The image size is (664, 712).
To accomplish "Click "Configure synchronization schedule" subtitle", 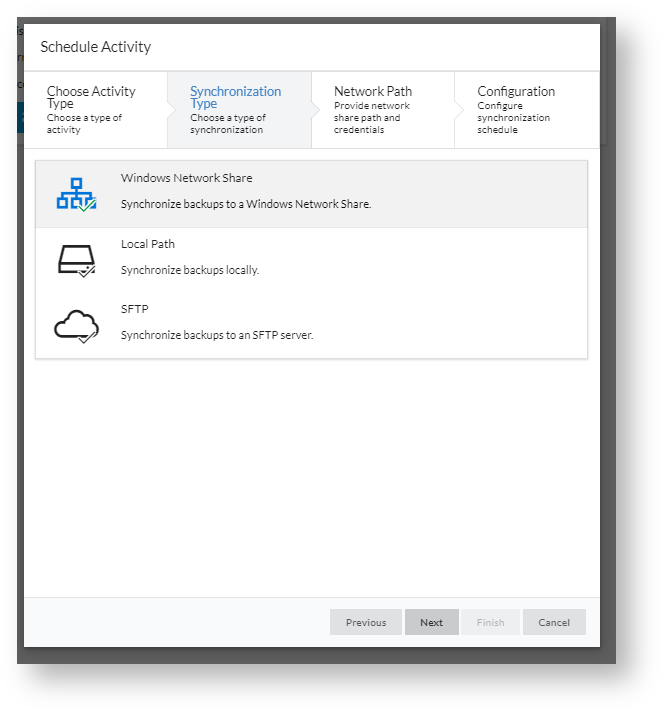I will [x=513, y=118].
